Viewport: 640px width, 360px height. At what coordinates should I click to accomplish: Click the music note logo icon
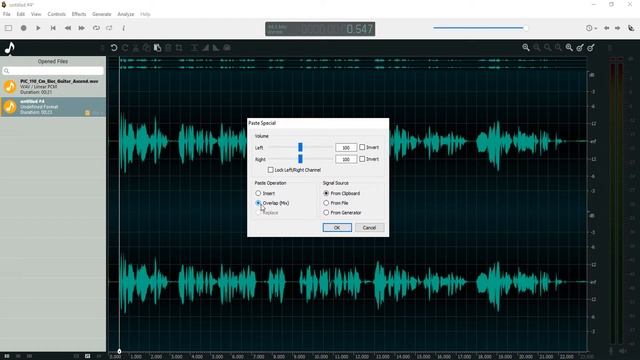(9, 48)
